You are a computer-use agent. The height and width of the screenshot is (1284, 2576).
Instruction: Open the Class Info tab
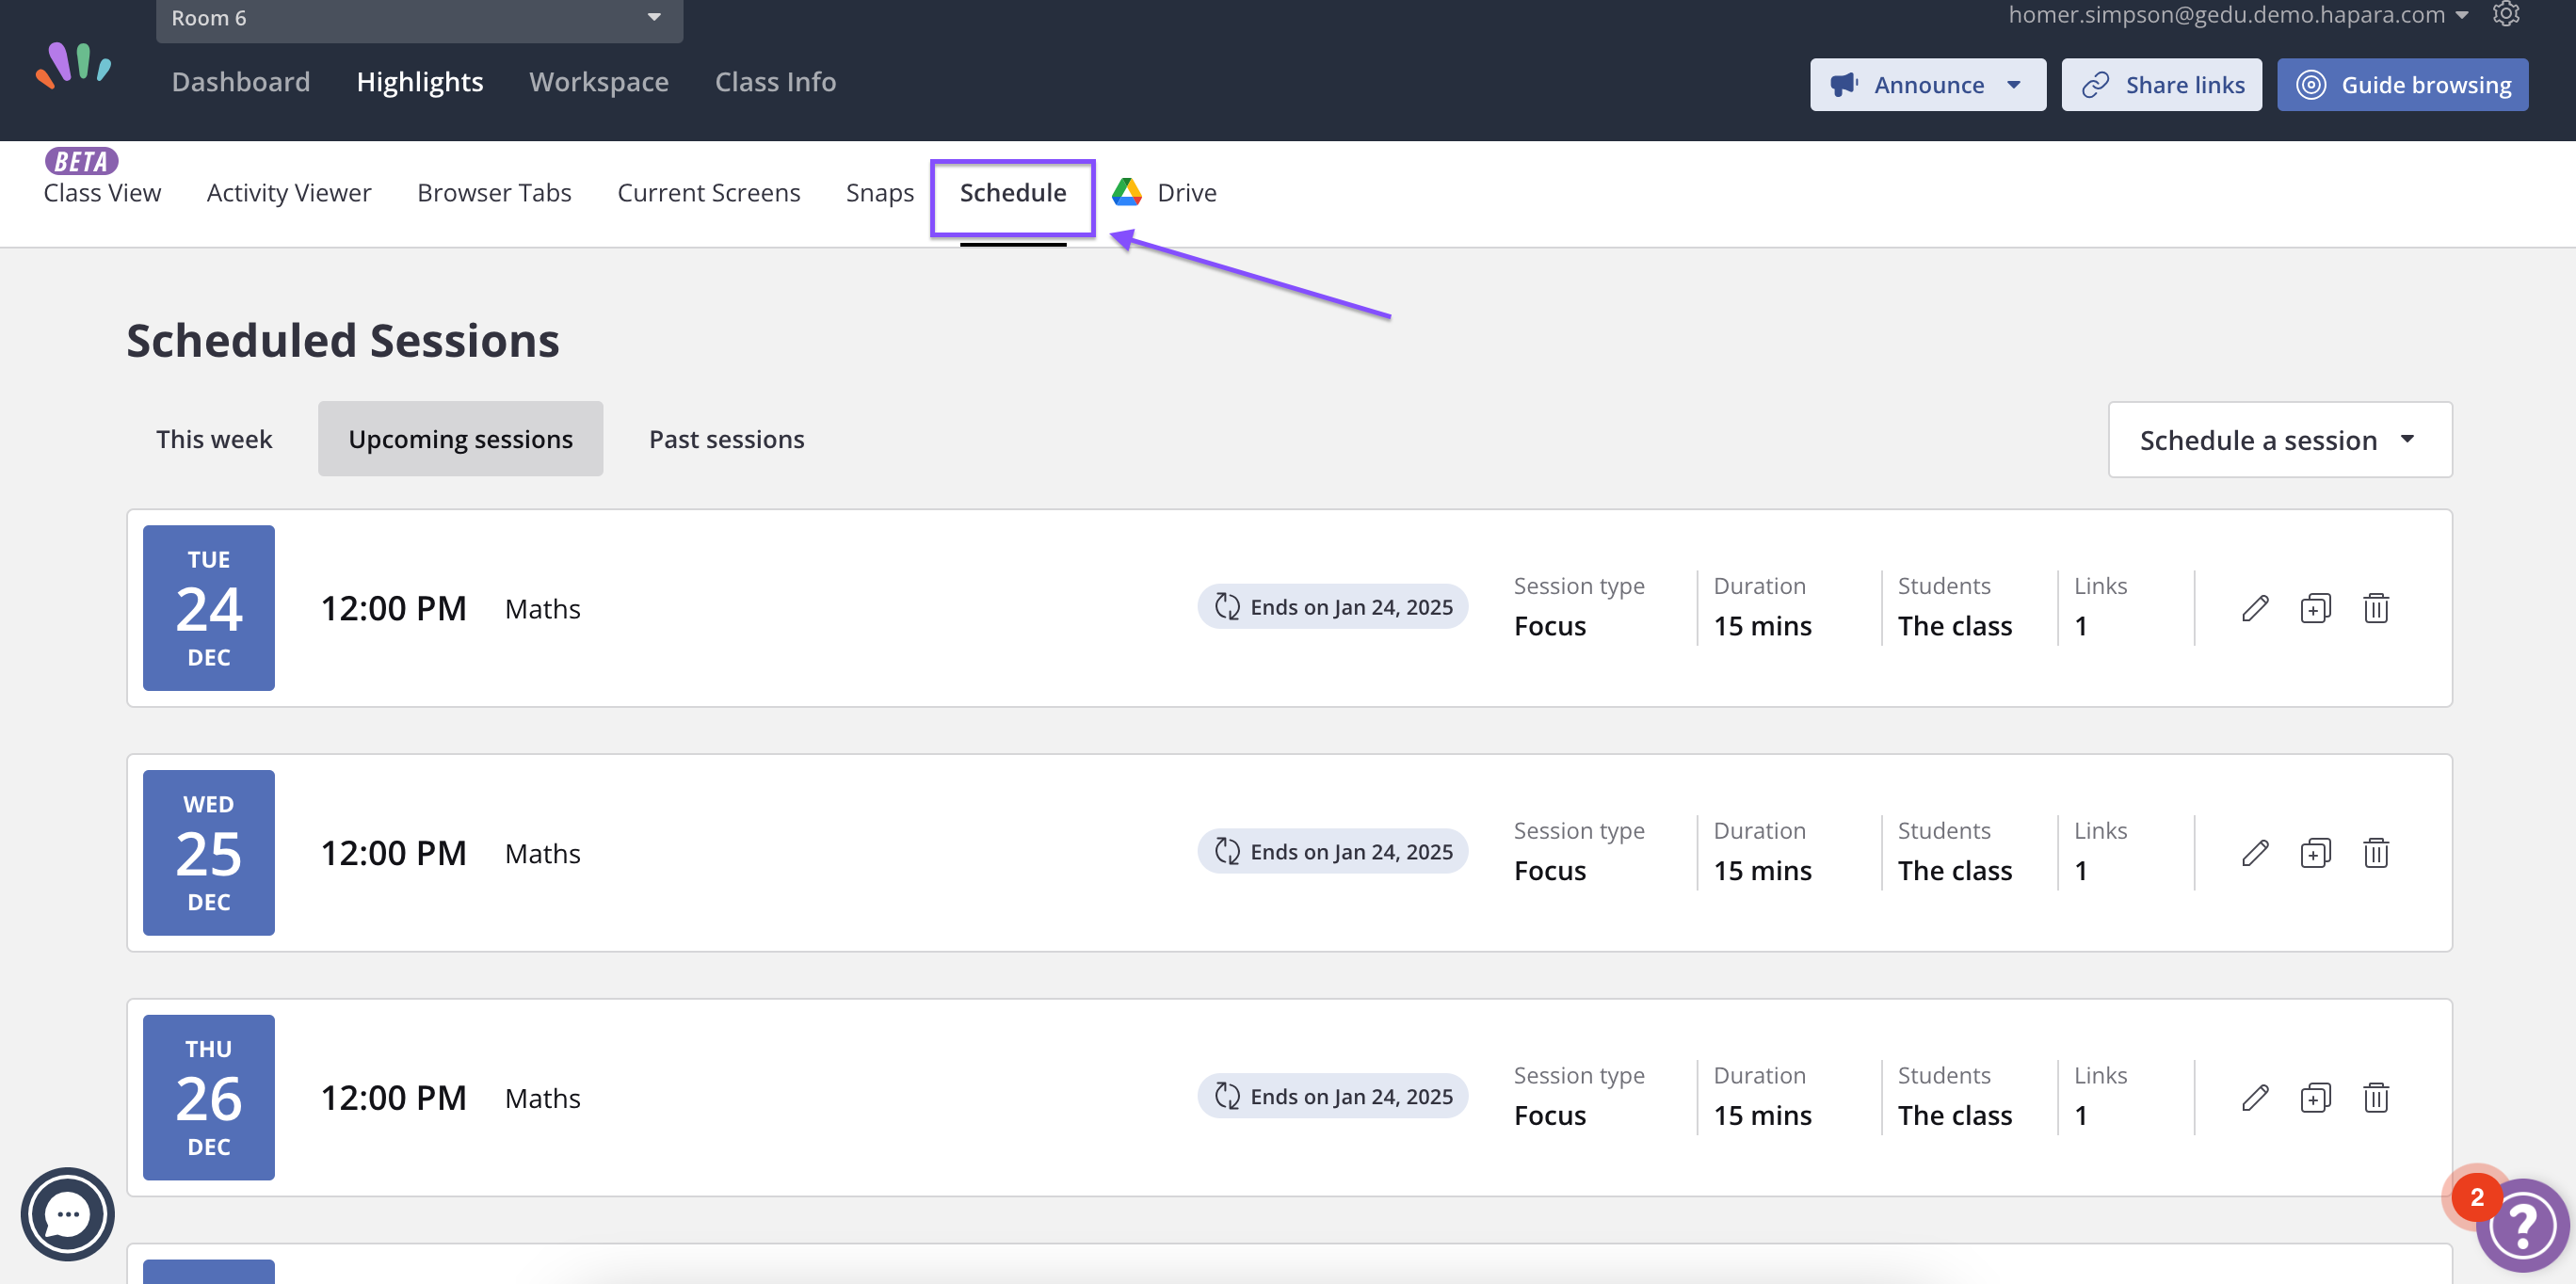pos(775,82)
